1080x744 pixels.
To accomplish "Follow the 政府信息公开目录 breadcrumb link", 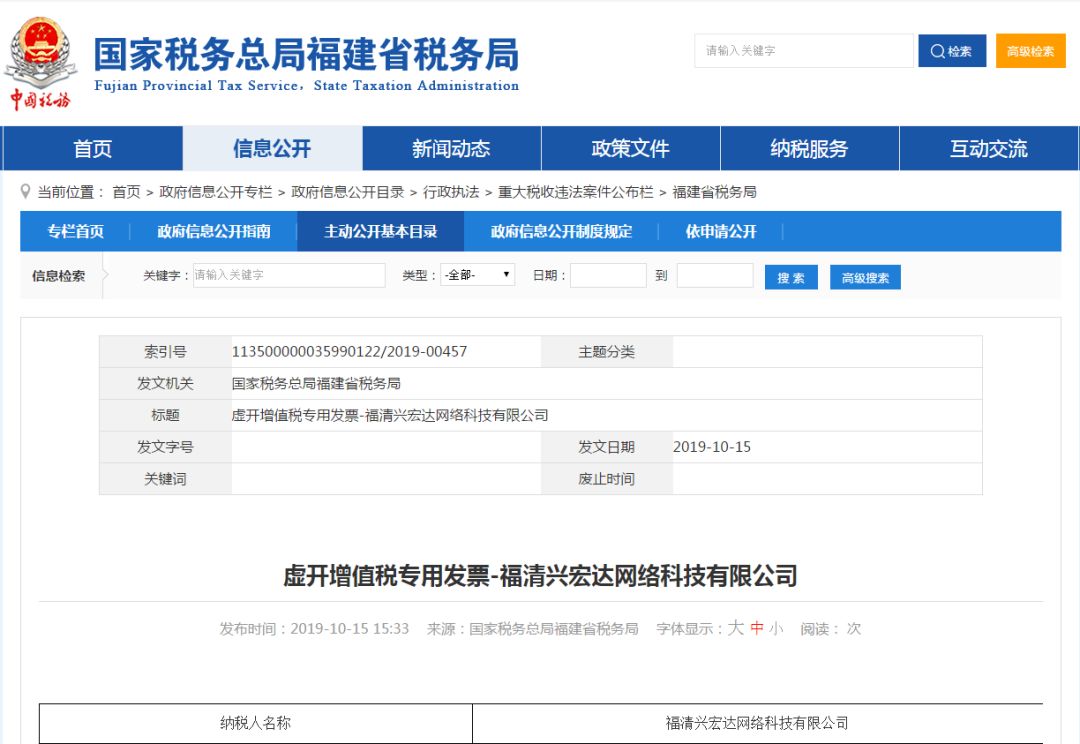I will (348, 192).
